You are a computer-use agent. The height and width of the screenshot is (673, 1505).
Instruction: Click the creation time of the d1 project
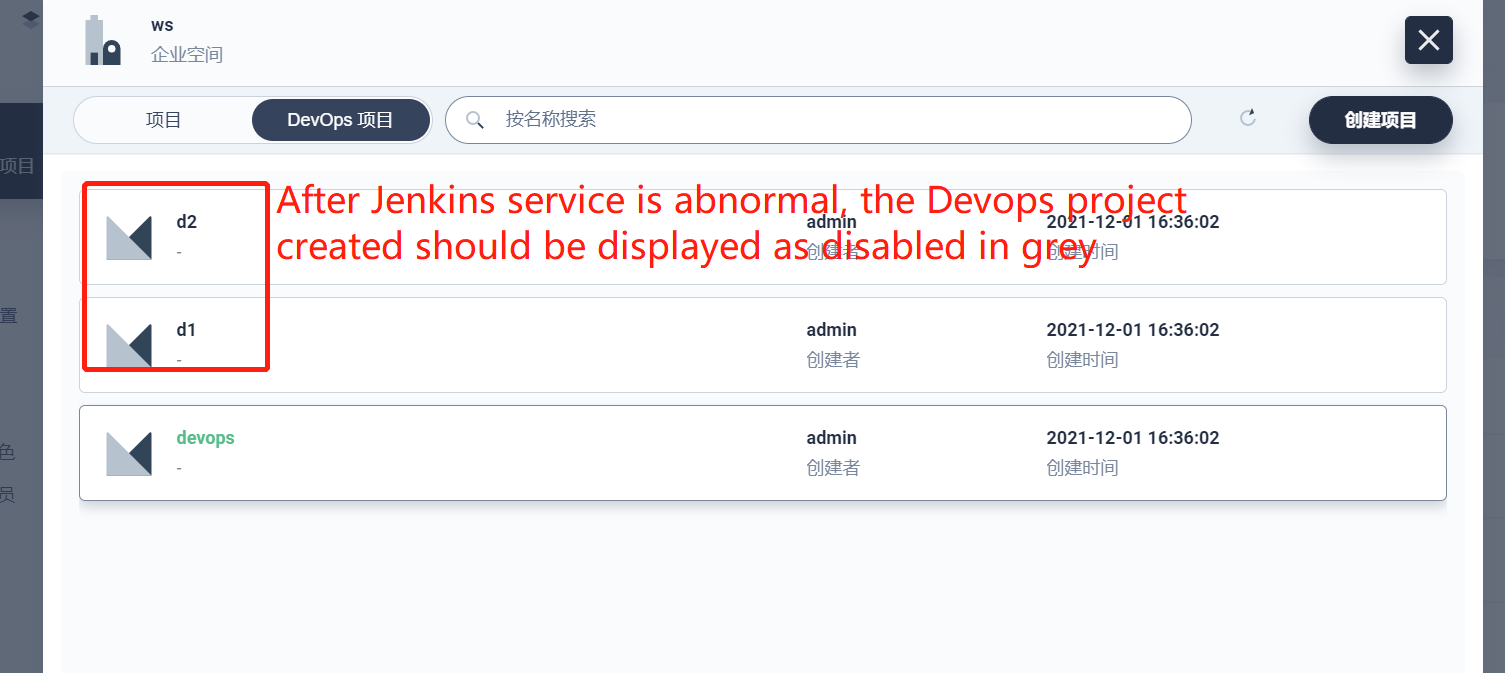pyautogui.click(x=1133, y=329)
